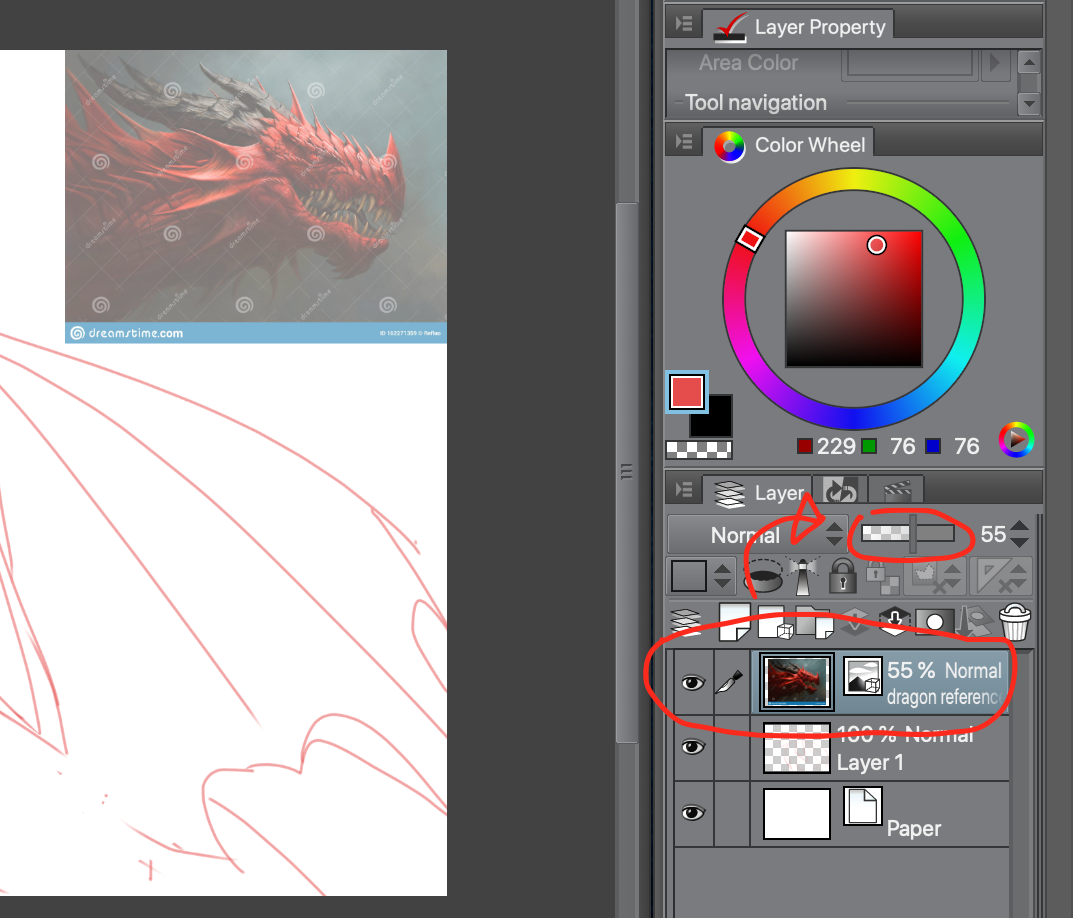
Task: Create a new layer folder
Action: (814, 622)
